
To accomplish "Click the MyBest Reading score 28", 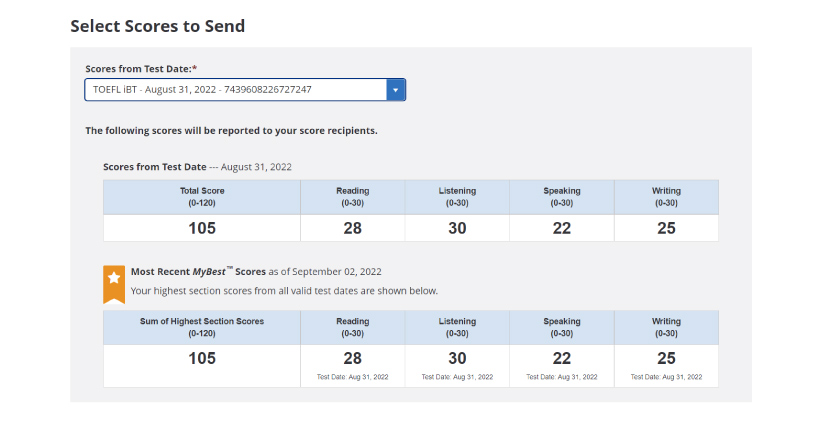I will pyautogui.click(x=352, y=359).
